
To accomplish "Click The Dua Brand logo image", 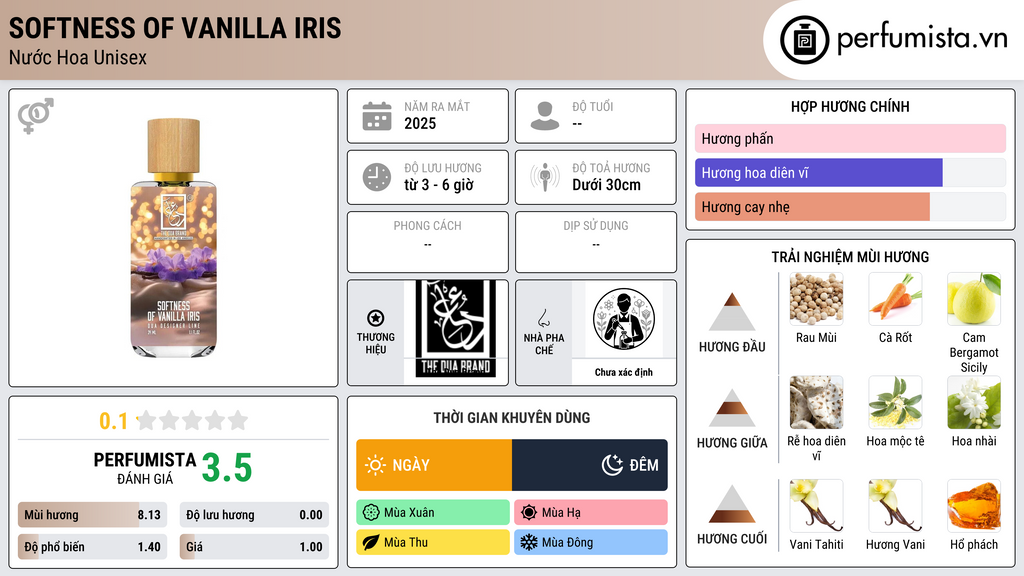I will [456, 329].
